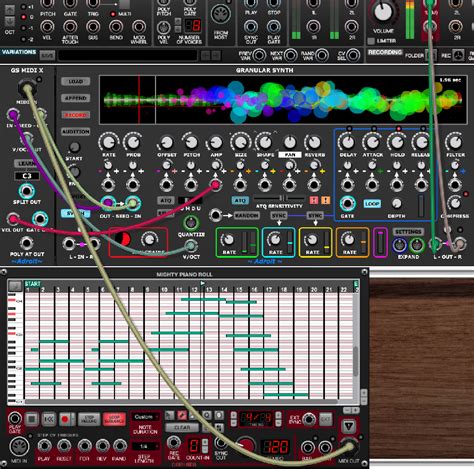Click the piano roll MIDI IN connector
Viewport: 474px width, 469px height.
pyautogui.click(x=19, y=447)
